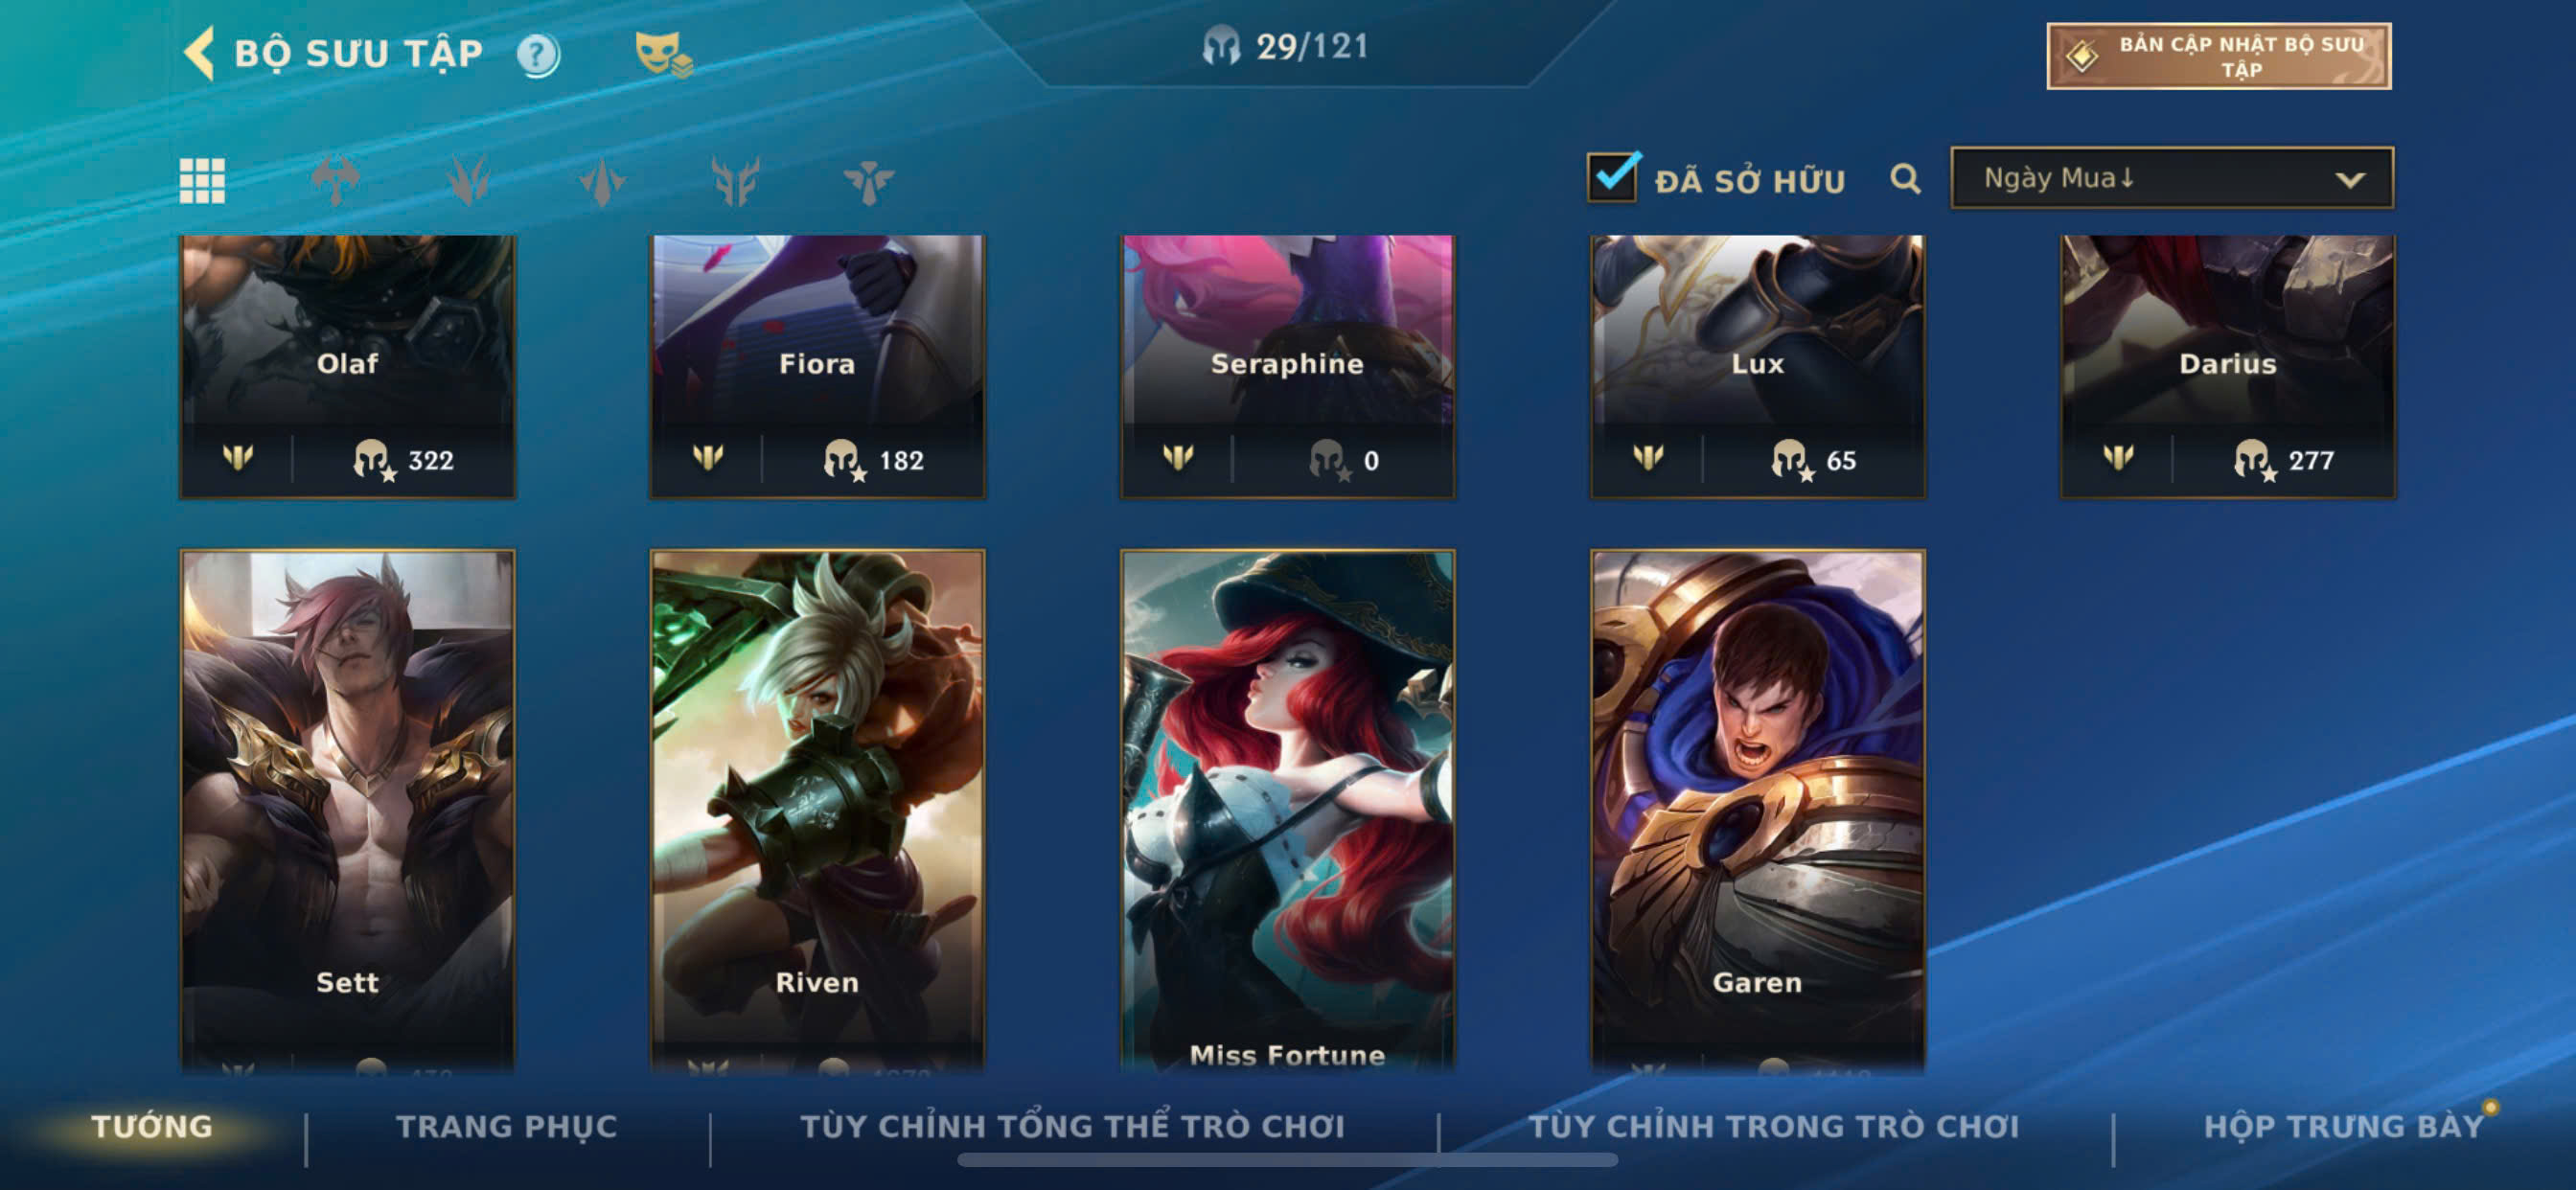
Task: Click Olaf's mastery points 322 indicator
Action: (x=404, y=461)
